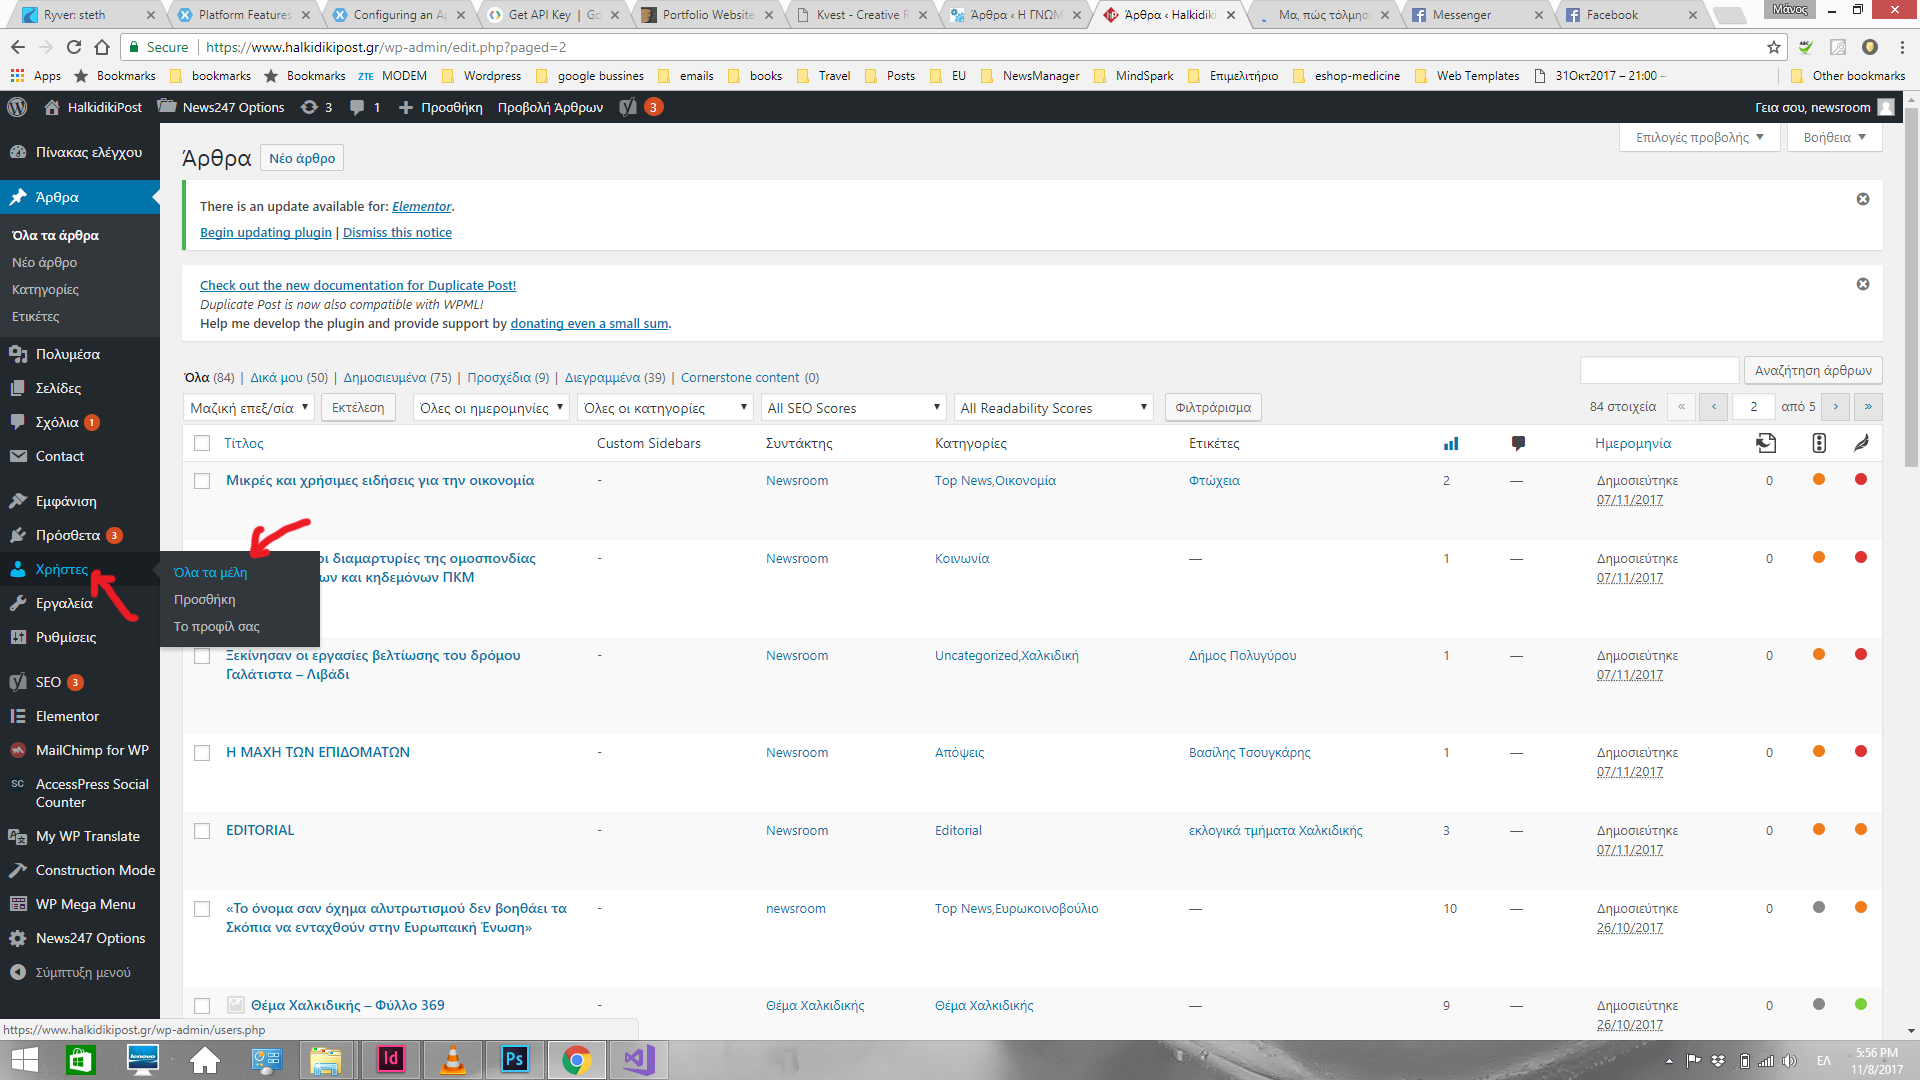
Task: Click the Begin updating plugin link
Action: click(x=265, y=232)
